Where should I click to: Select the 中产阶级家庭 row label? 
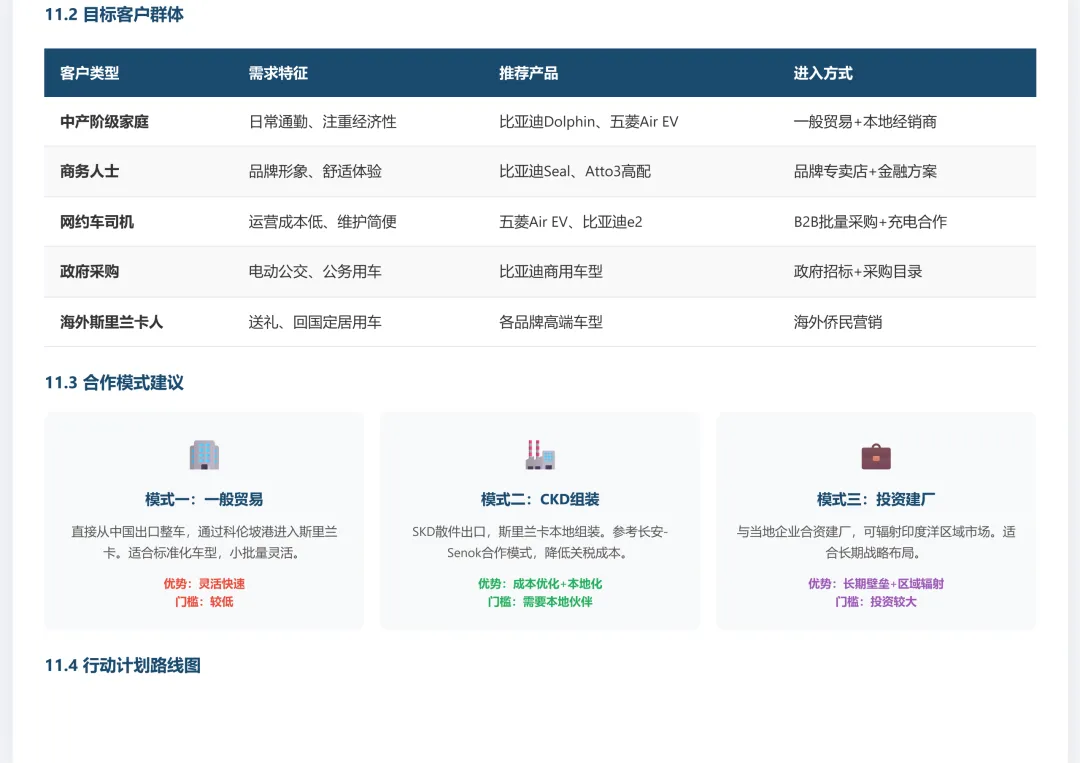coord(105,122)
